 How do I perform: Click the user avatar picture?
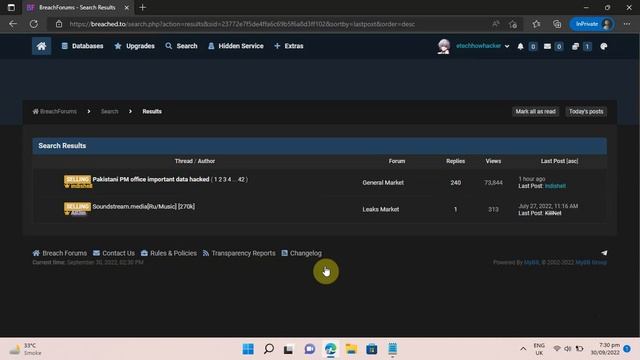(444, 46)
